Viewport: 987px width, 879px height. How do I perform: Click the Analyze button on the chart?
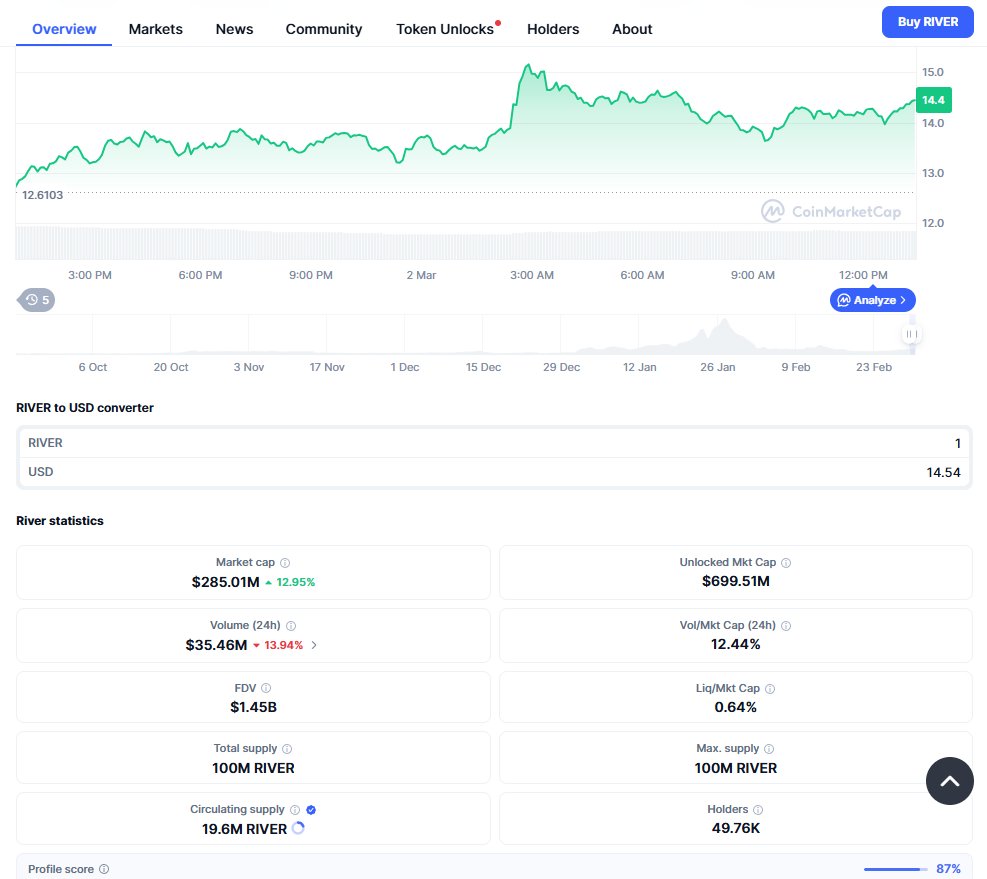coord(872,300)
